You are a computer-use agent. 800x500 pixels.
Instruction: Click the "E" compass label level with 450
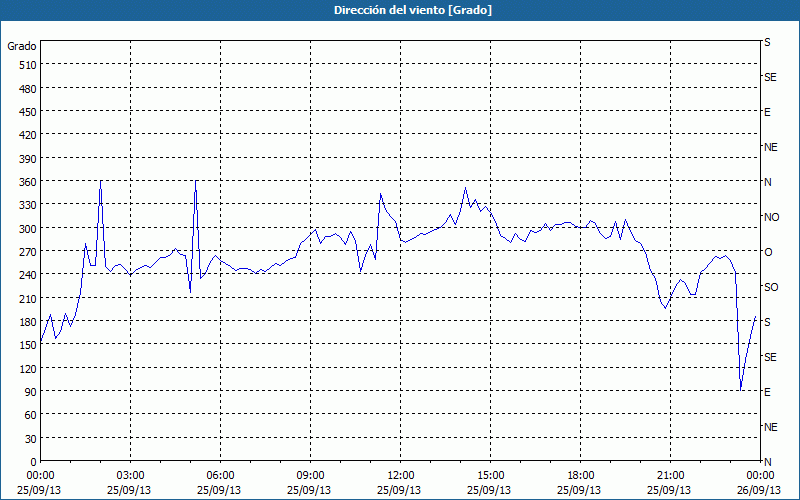click(767, 112)
